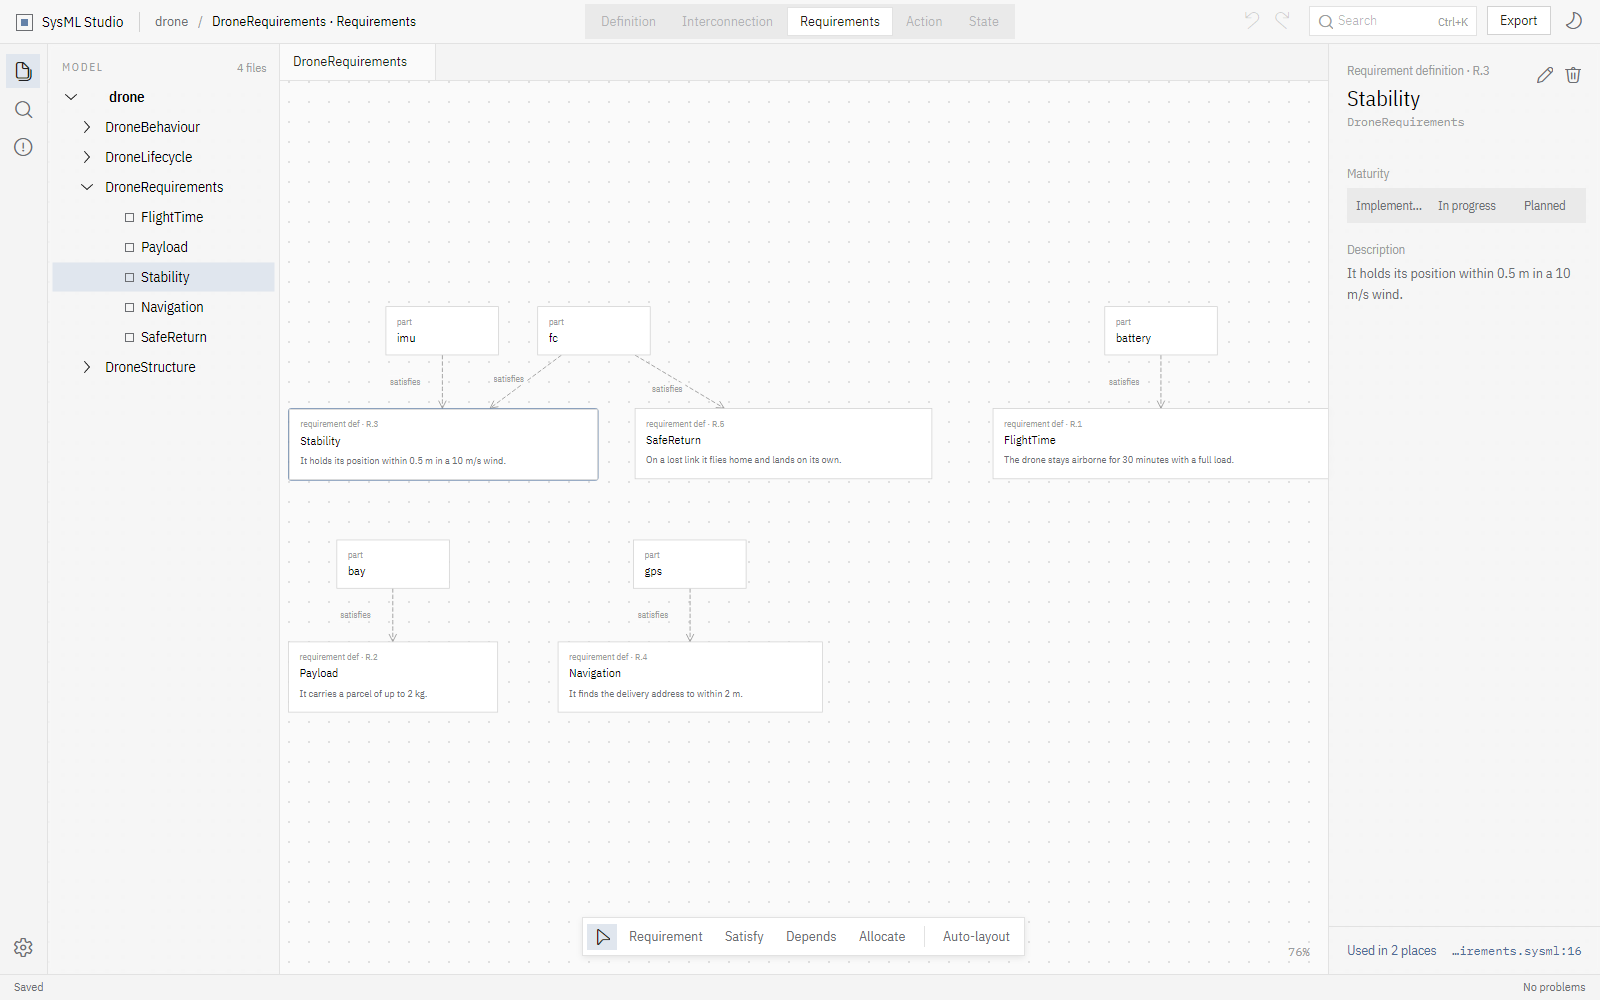Click the Export button
Image resolution: width=1600 pixels, height=1000 pixels.
(x=1518, y=21)
